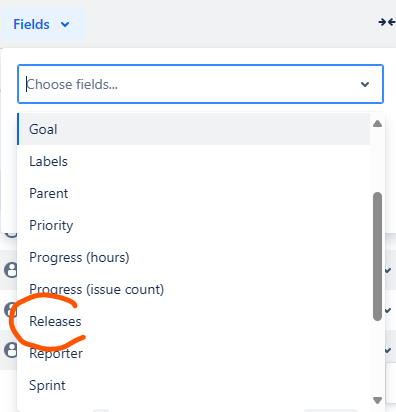Pick the Progress (hours) option
Image resolution: width=396 pixels, height=412 pixels.
[194, 257]
